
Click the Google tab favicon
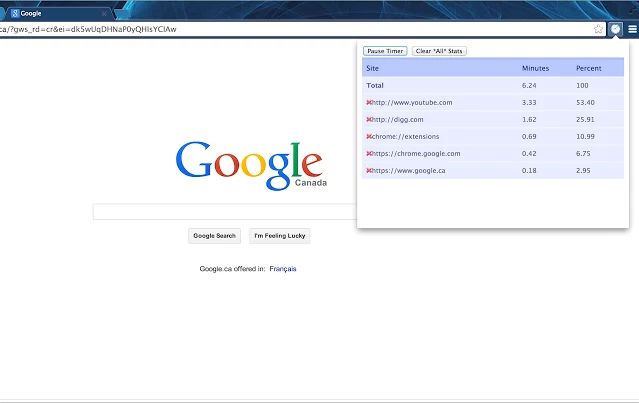[15, 13]
